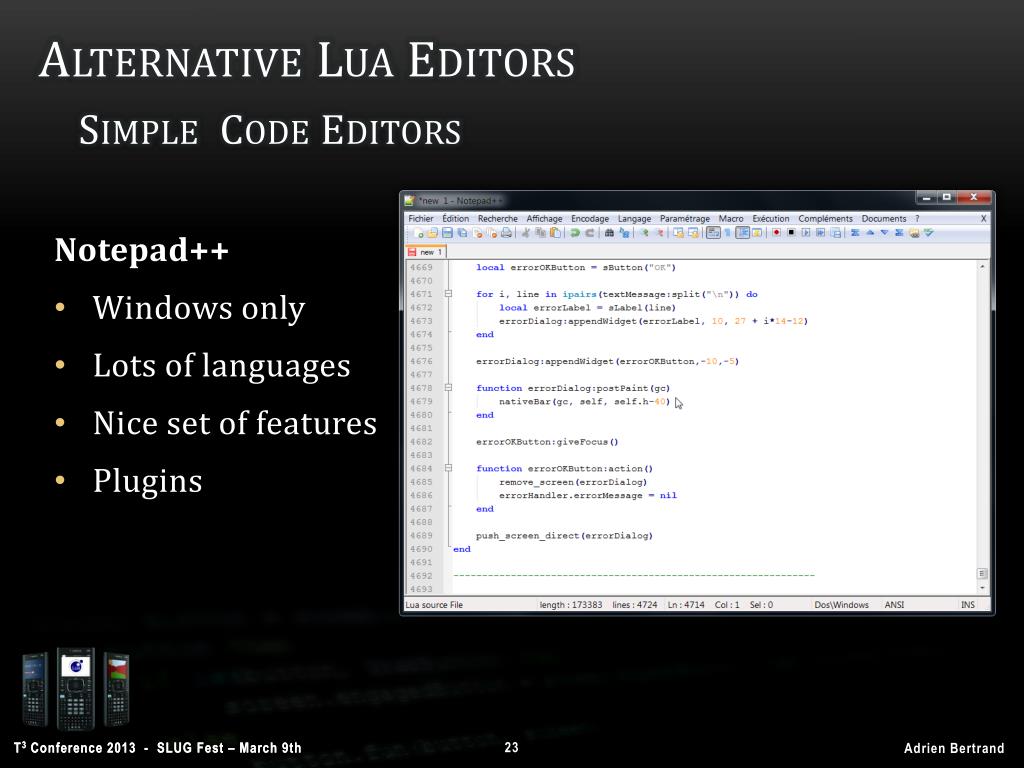Click the Copy toolbar icon
1024x768 pixels.
[540, 232]
